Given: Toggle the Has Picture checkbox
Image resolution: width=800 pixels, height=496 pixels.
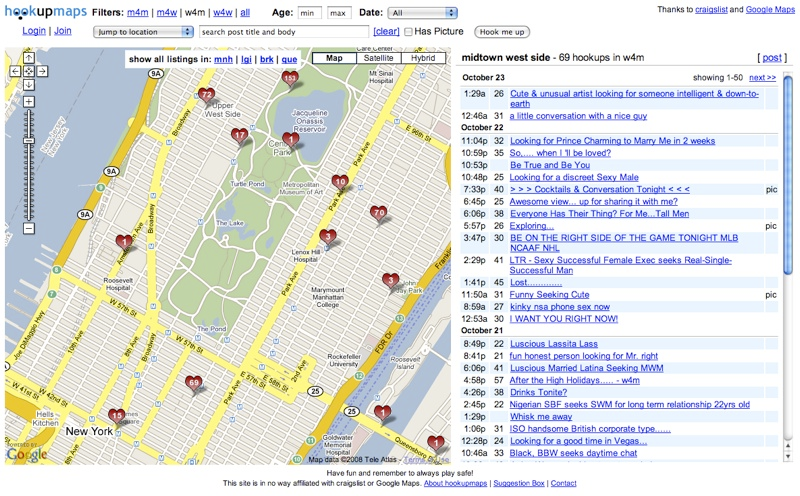Looking at the screenshot, I should pos(408,32).
